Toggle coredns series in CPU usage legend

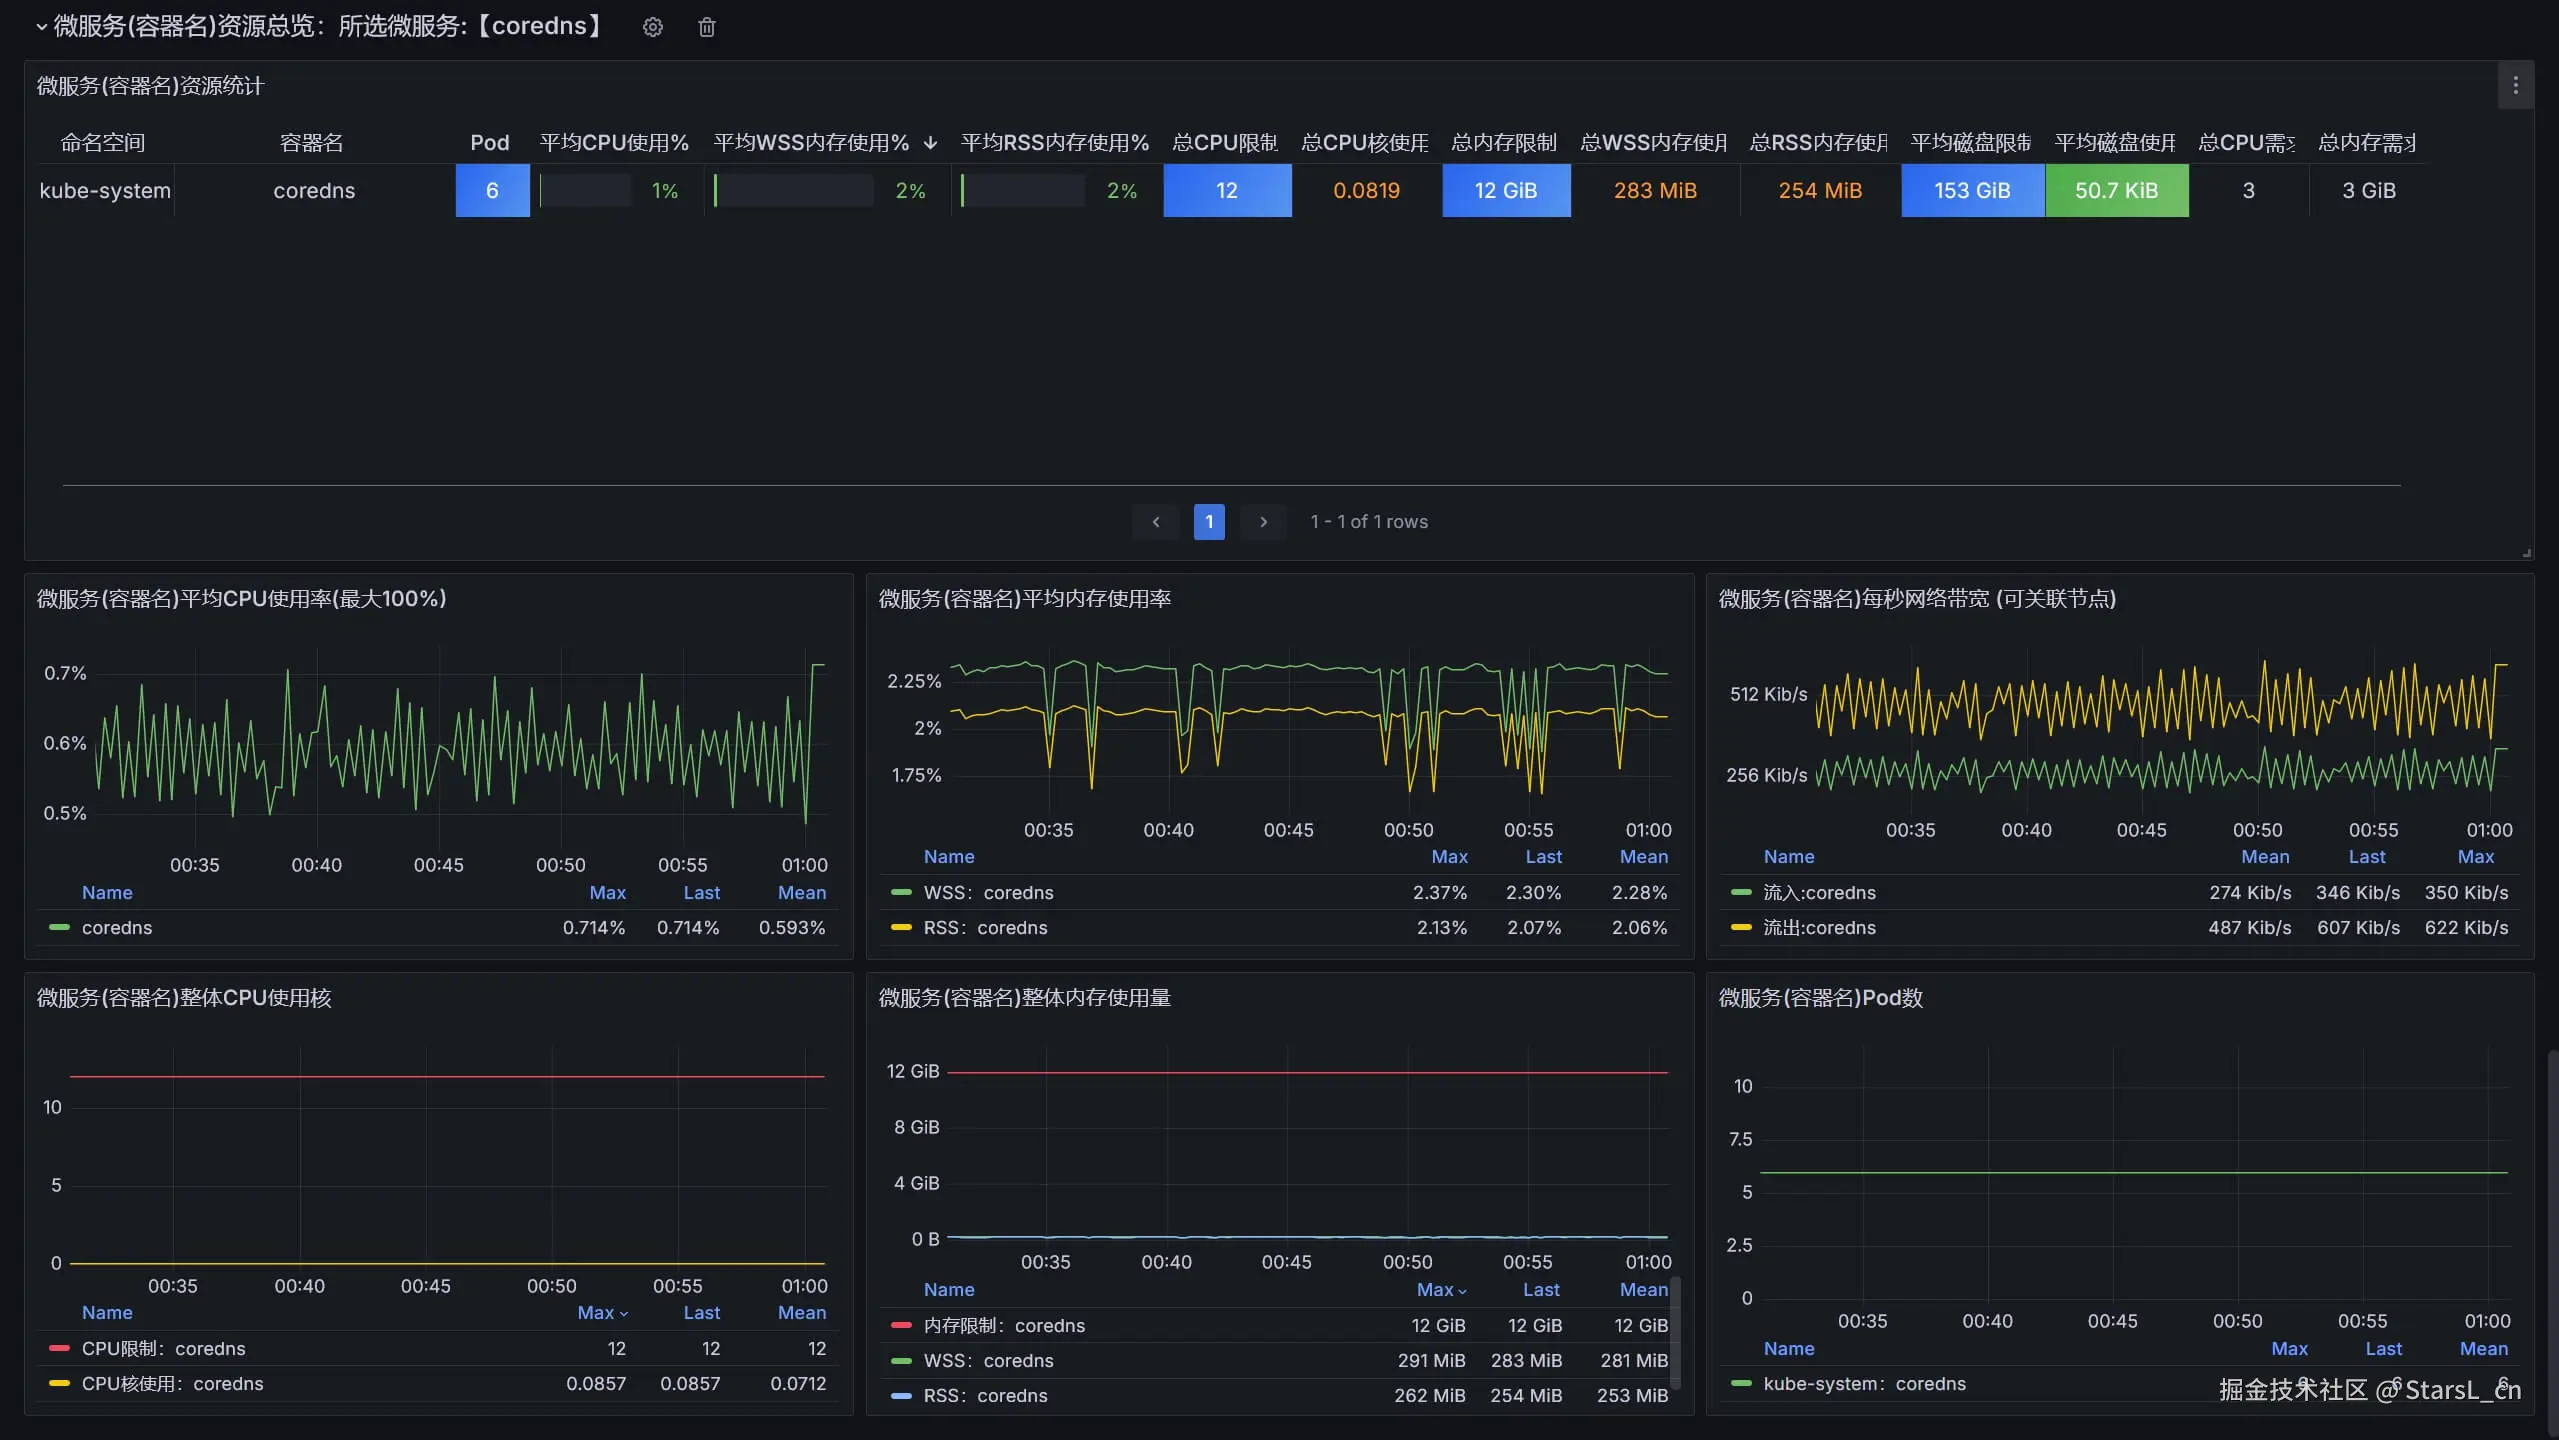pyautogui.click(x=116, y=928)
